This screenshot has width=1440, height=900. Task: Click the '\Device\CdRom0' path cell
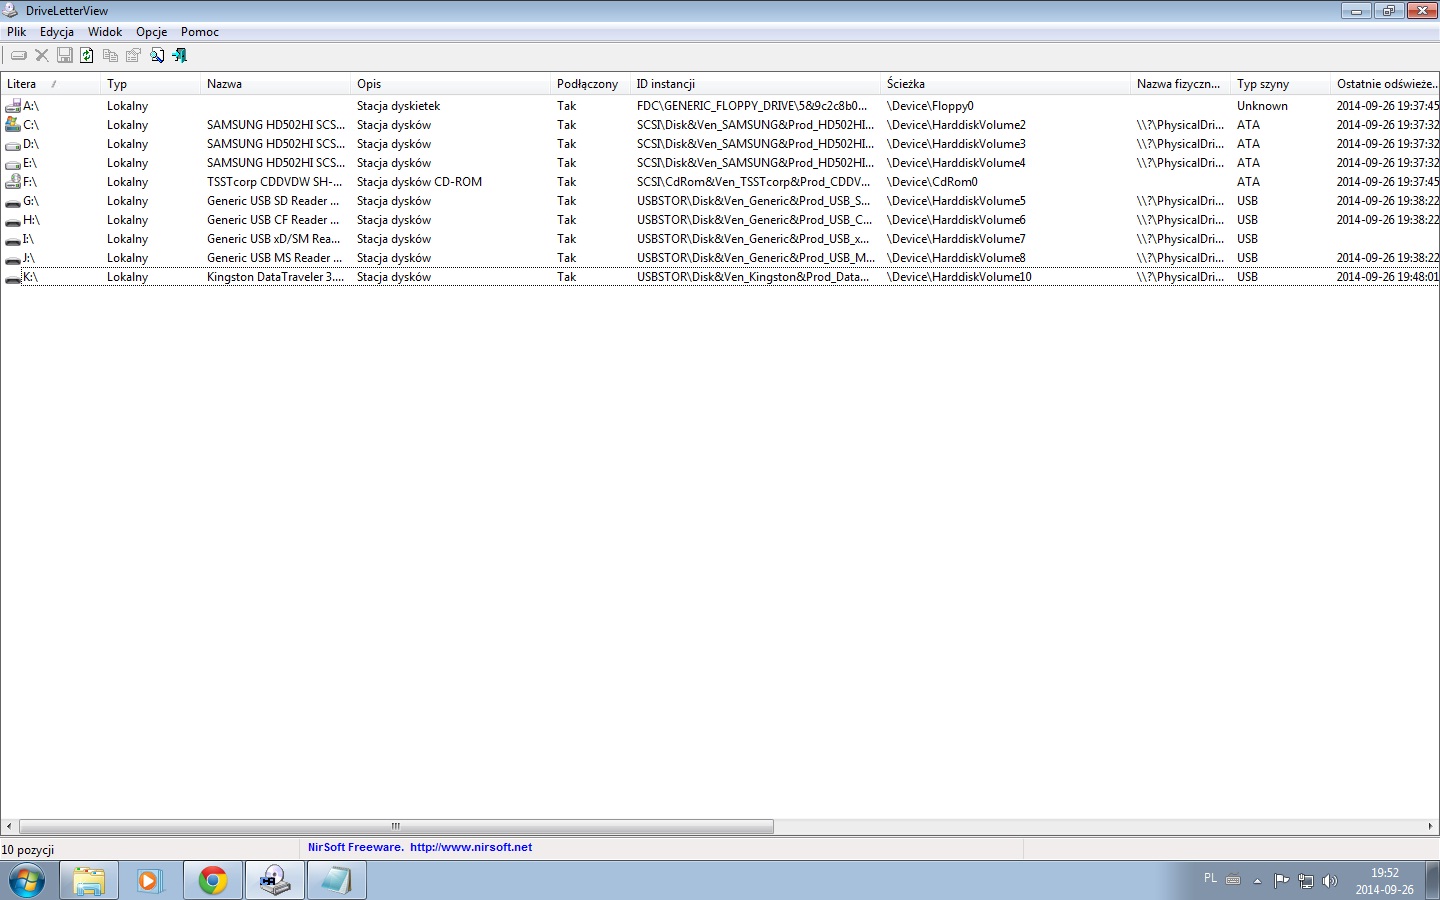[932, 182]
